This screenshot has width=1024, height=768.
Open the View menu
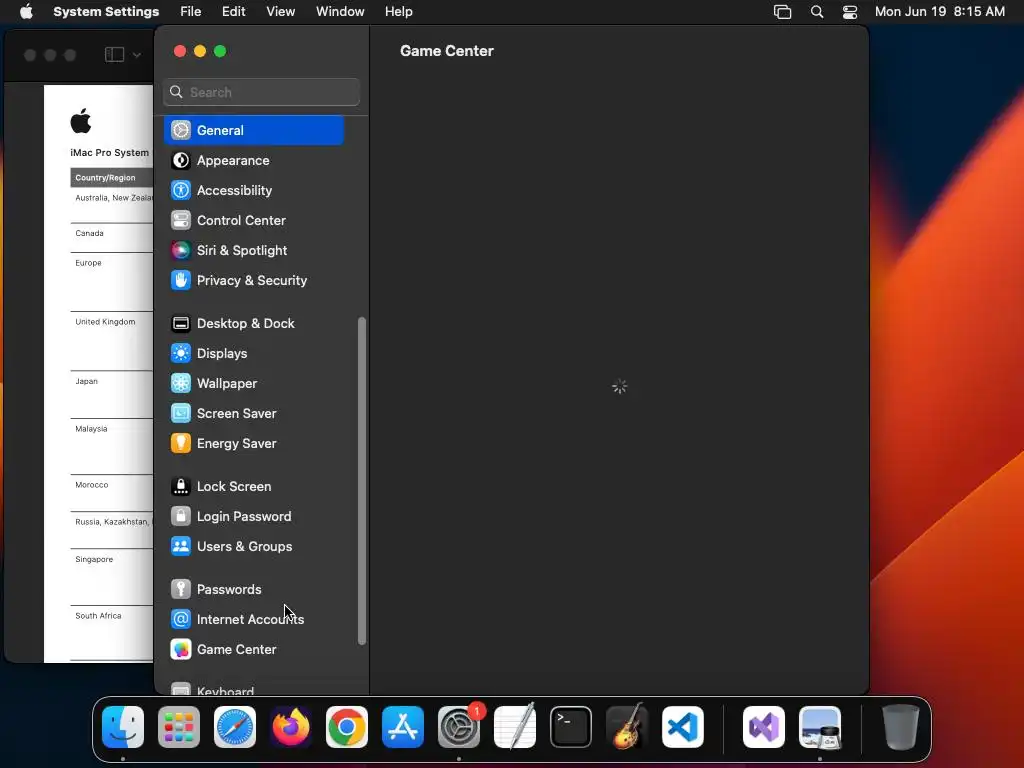[281, 12]
